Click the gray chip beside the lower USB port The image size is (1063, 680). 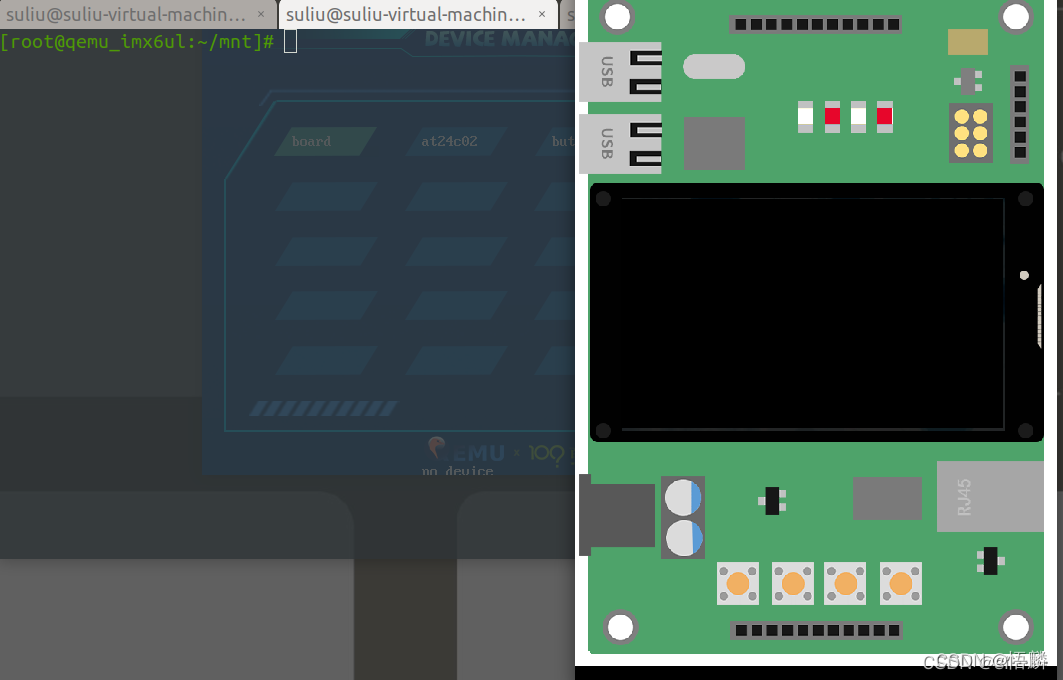[715, 143]
